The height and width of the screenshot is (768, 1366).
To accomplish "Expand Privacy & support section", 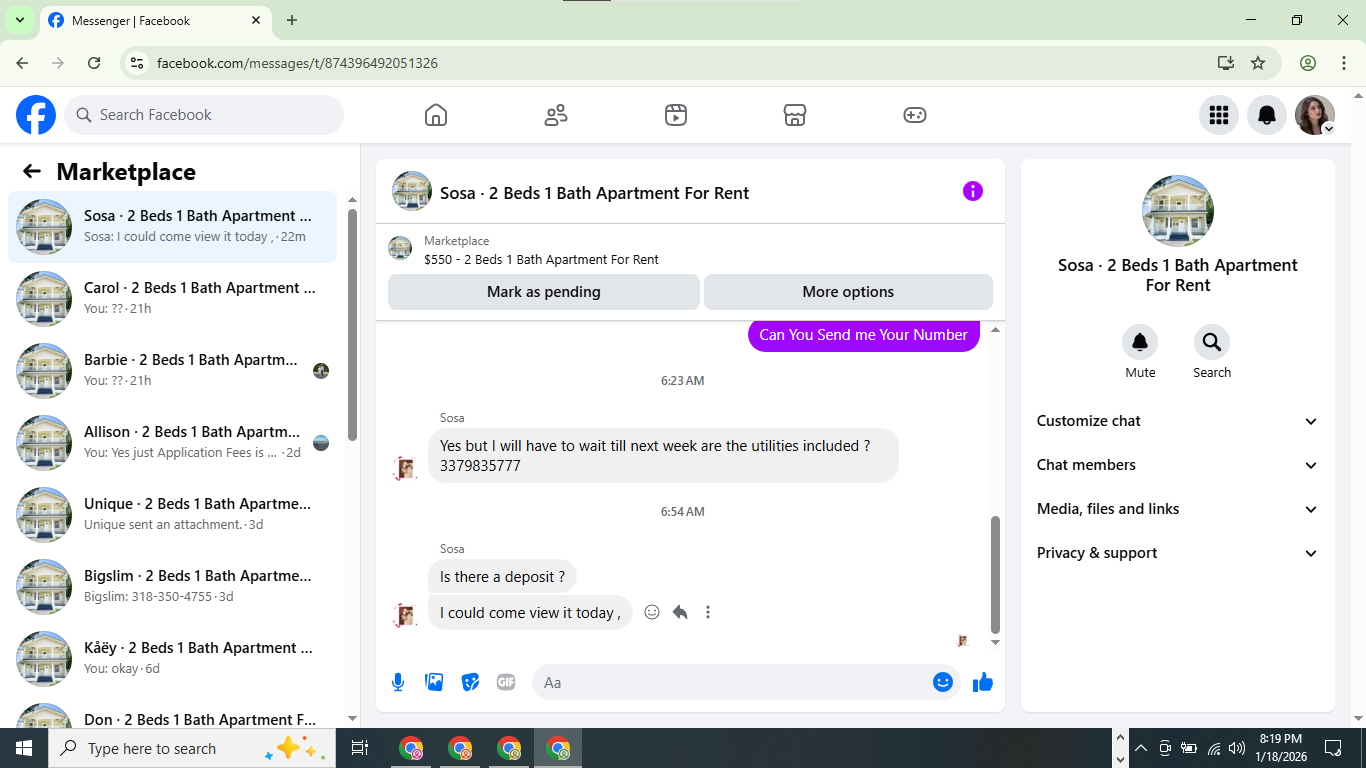I will (1178, 553).
